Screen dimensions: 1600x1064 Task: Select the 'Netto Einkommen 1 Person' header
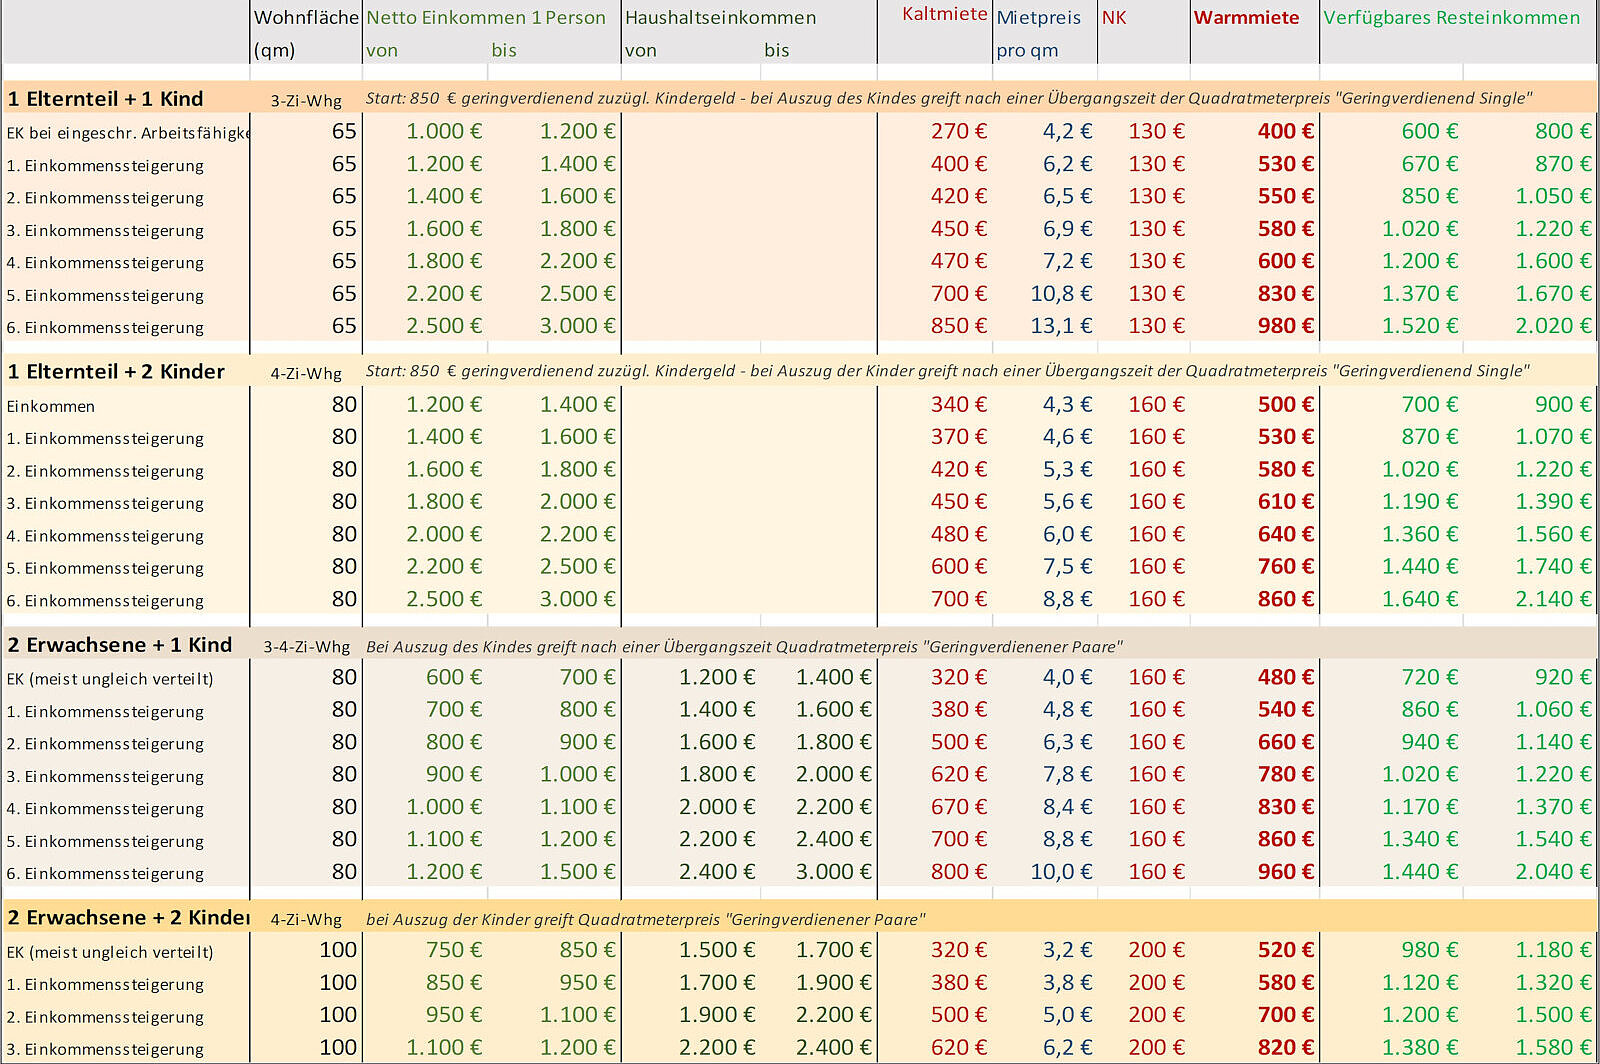point(486,17)
